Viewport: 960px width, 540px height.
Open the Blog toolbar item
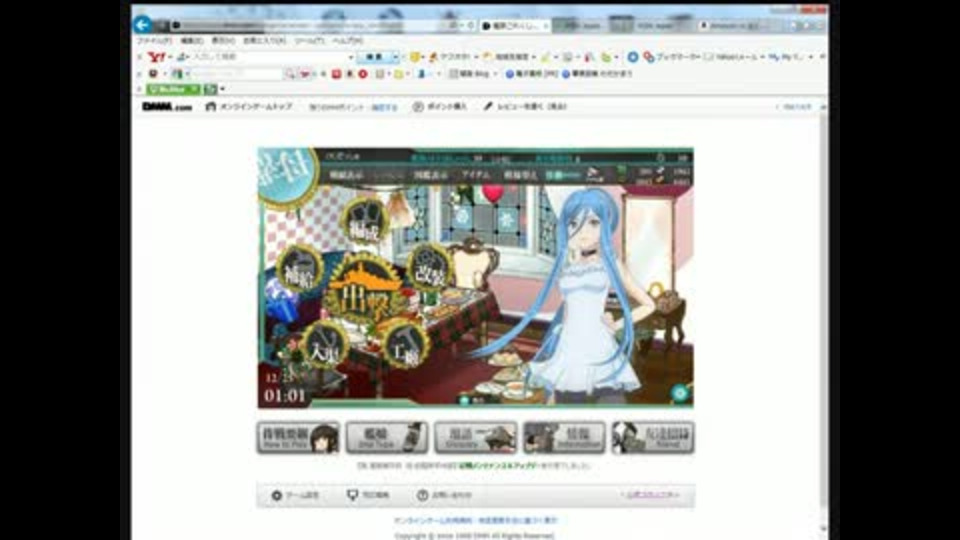click(470, 74)
